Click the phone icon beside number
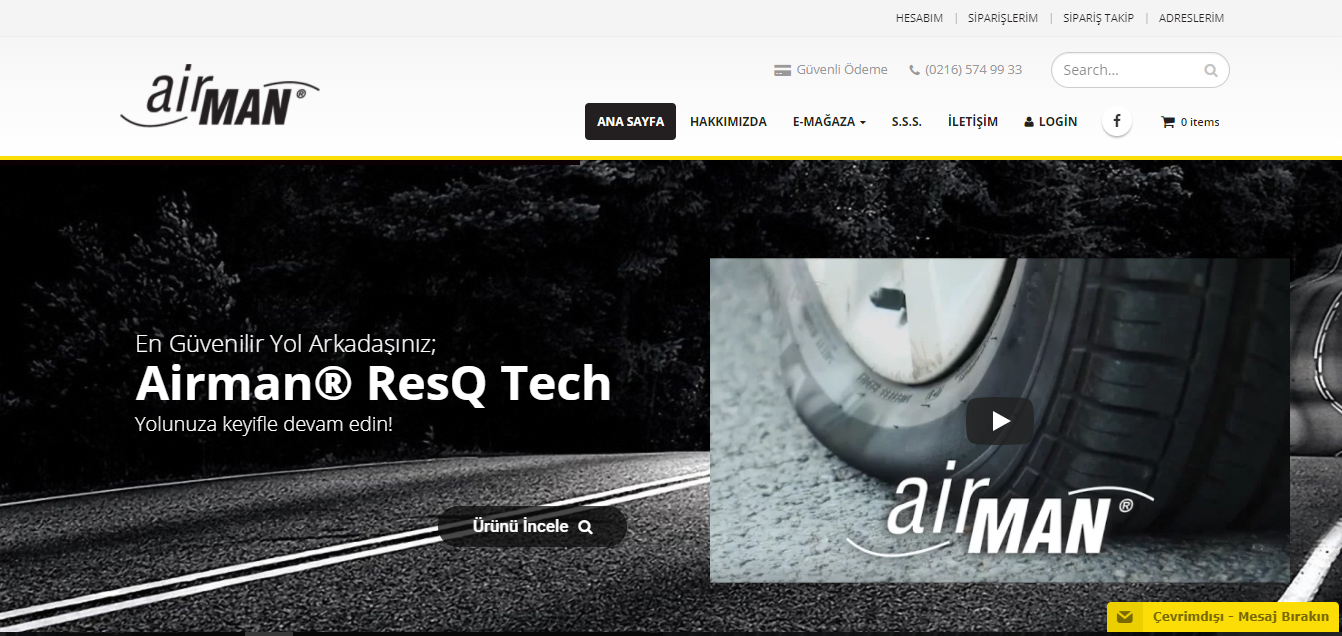1342x636 pixels. tap(914, 70)
